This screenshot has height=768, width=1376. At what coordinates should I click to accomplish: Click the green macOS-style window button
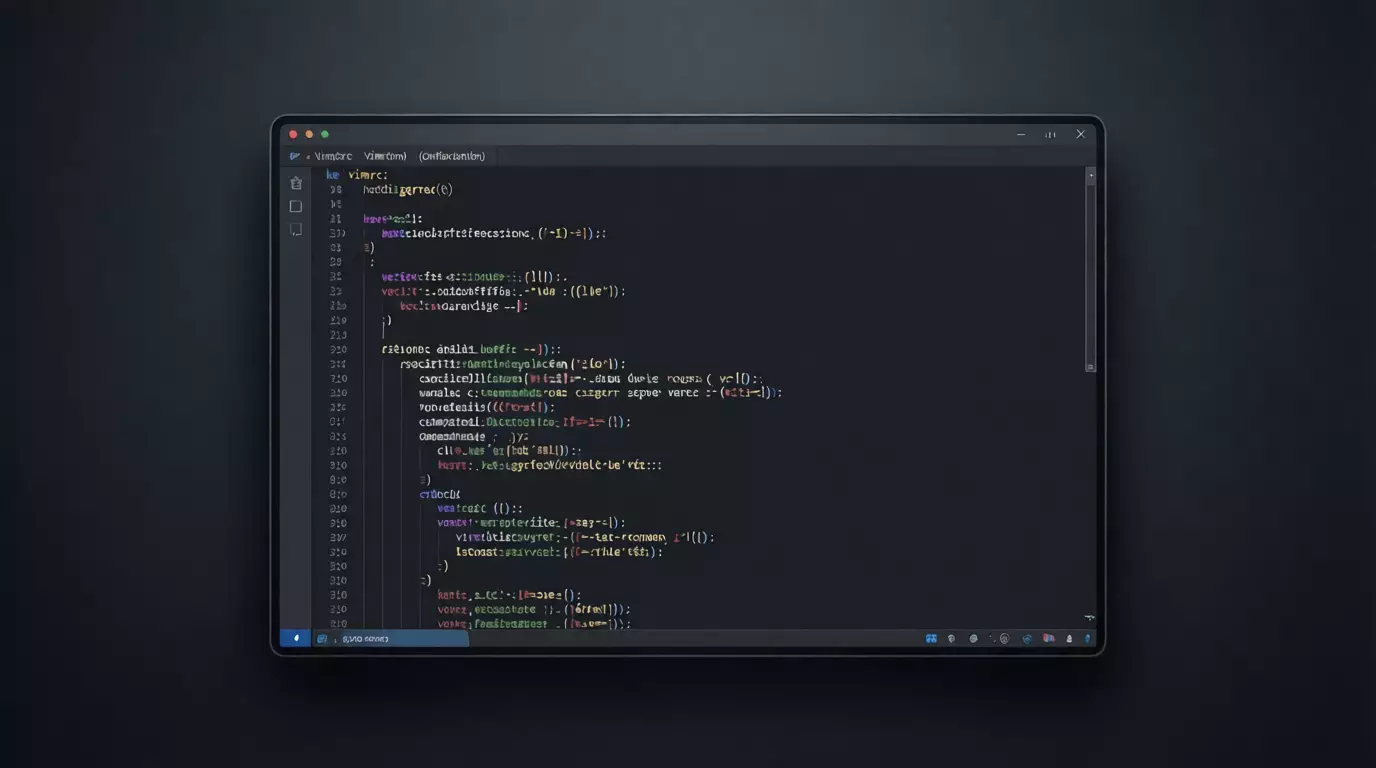pos(325,134)
